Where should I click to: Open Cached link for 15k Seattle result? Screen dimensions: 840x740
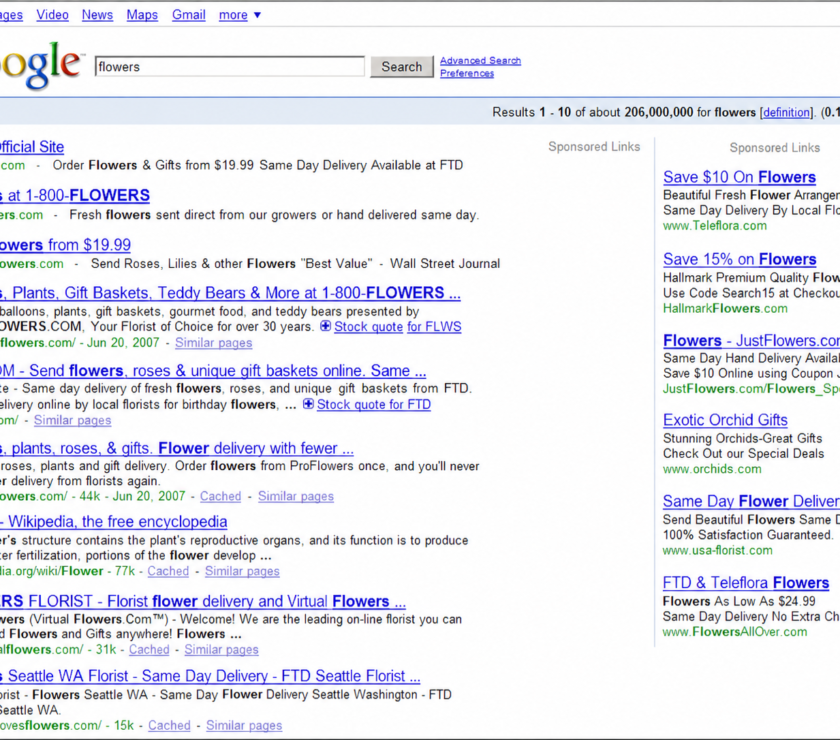click(x=169, y=726)
